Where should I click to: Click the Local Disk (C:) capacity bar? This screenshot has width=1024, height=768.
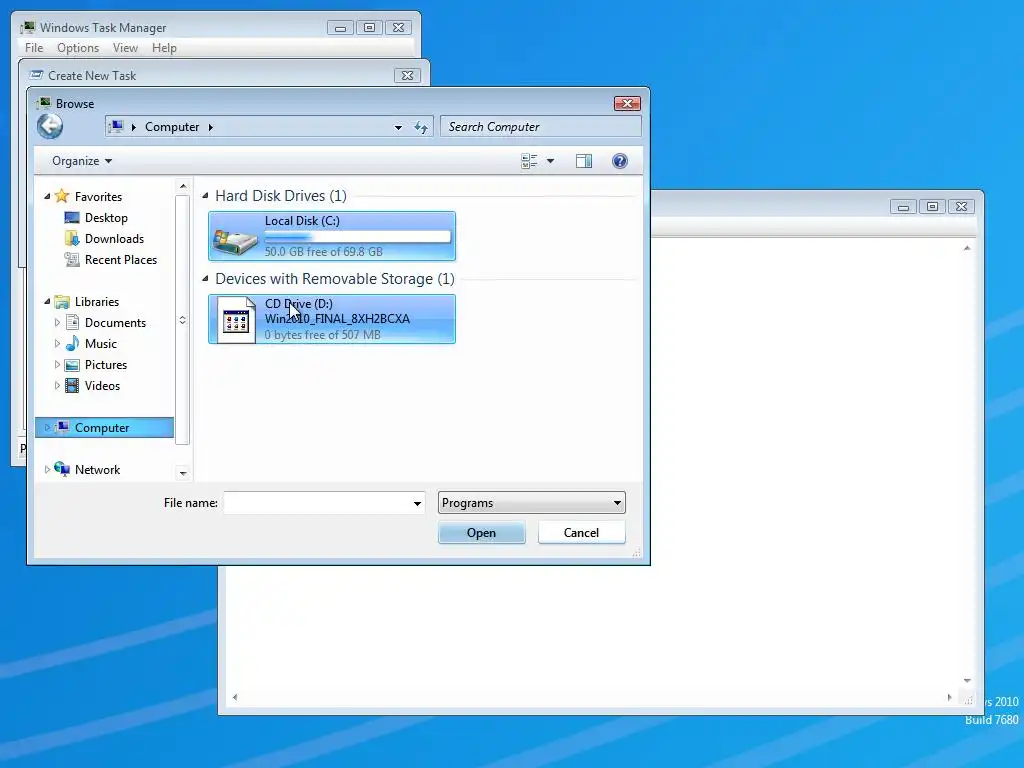(357, 236)
